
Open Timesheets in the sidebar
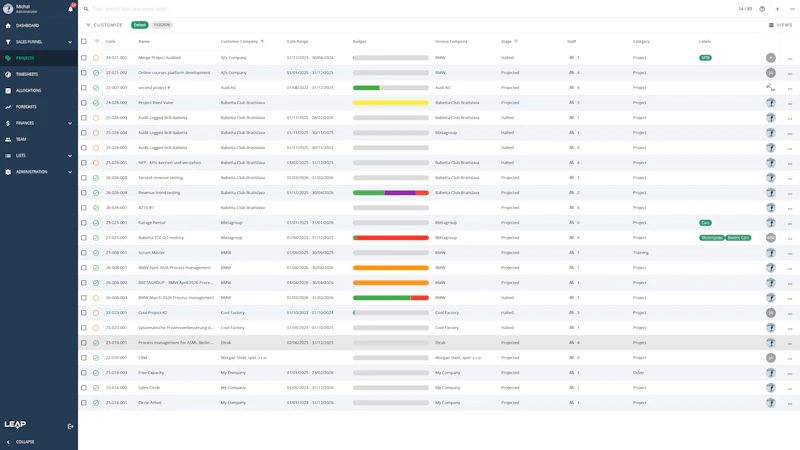click(x=39, y=74)
